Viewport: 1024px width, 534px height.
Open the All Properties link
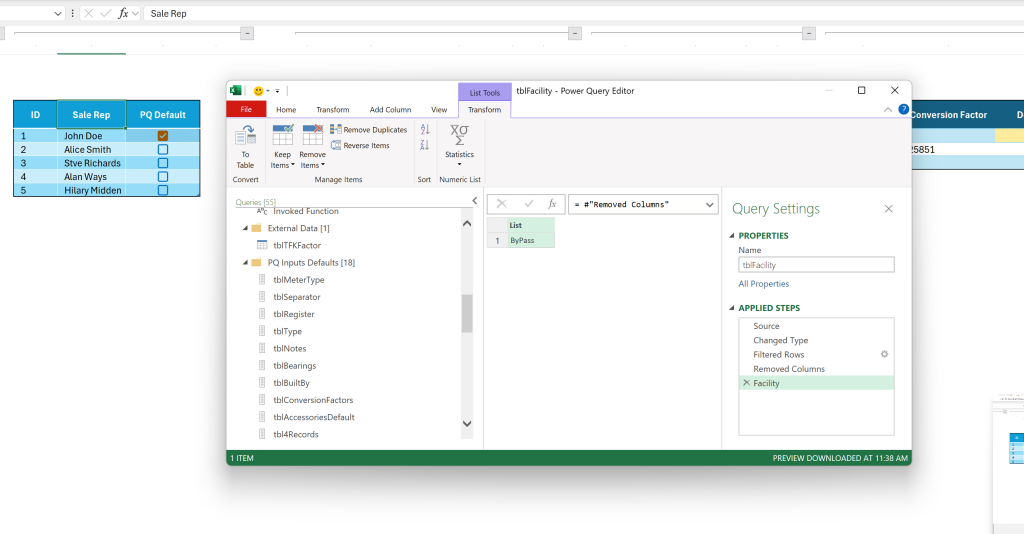(x=763, y=284)
